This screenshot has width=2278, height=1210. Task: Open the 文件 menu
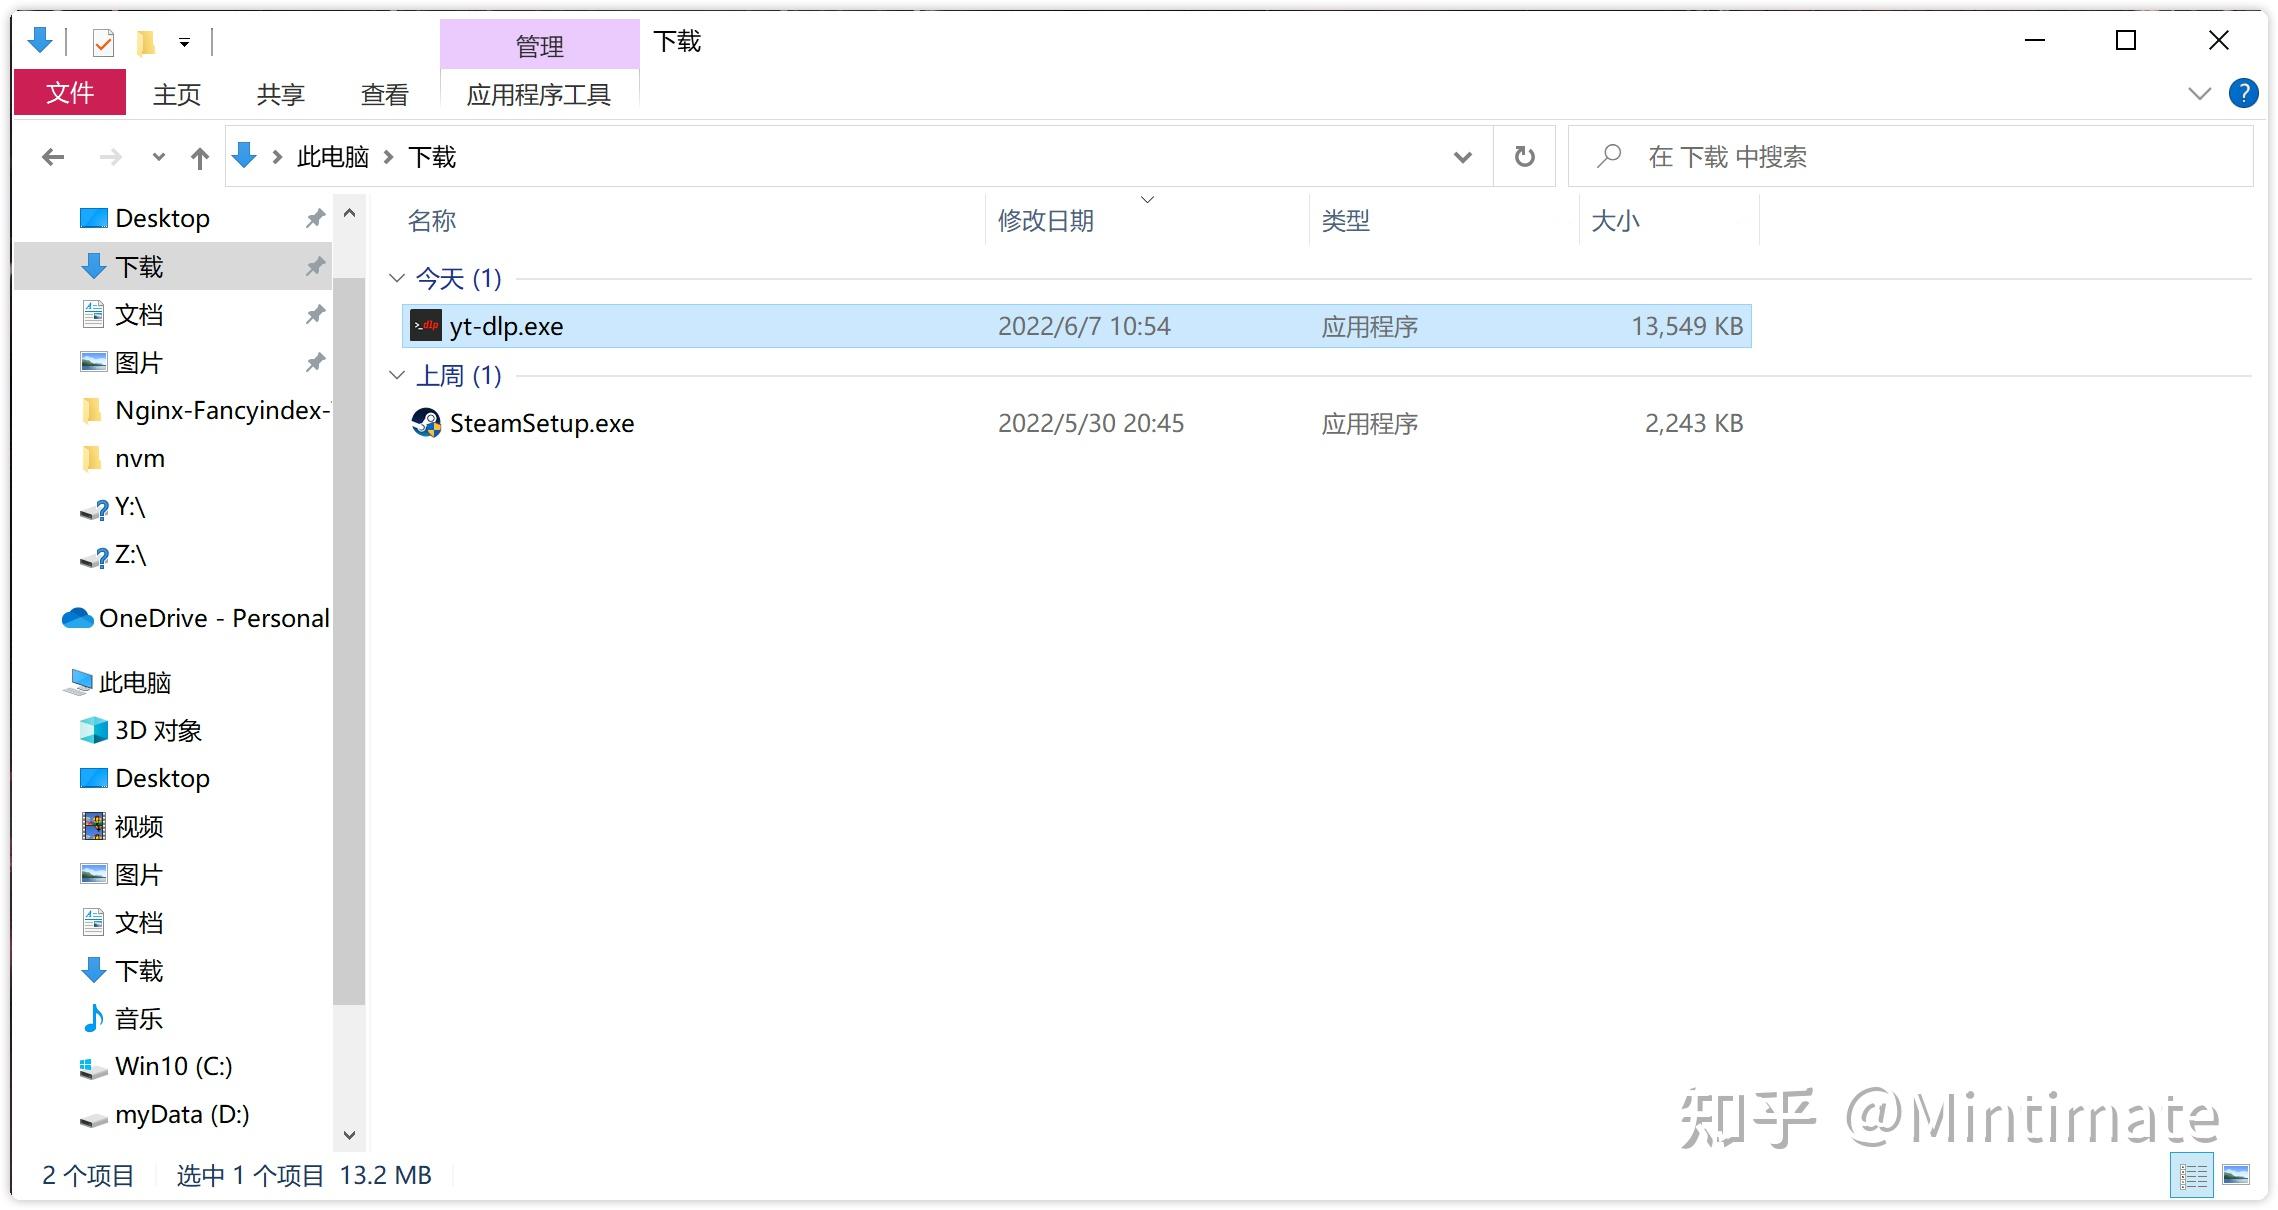70,94
